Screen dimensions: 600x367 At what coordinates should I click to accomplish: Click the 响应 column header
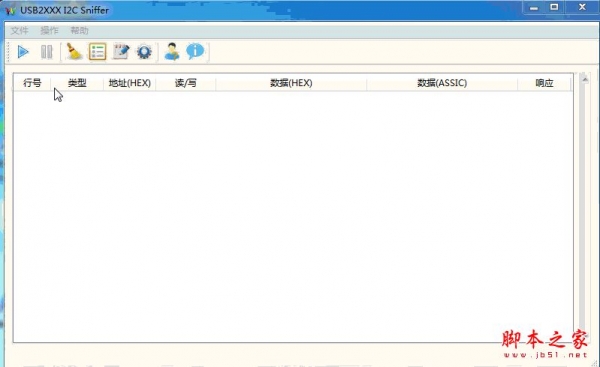[x=544, y=83]
